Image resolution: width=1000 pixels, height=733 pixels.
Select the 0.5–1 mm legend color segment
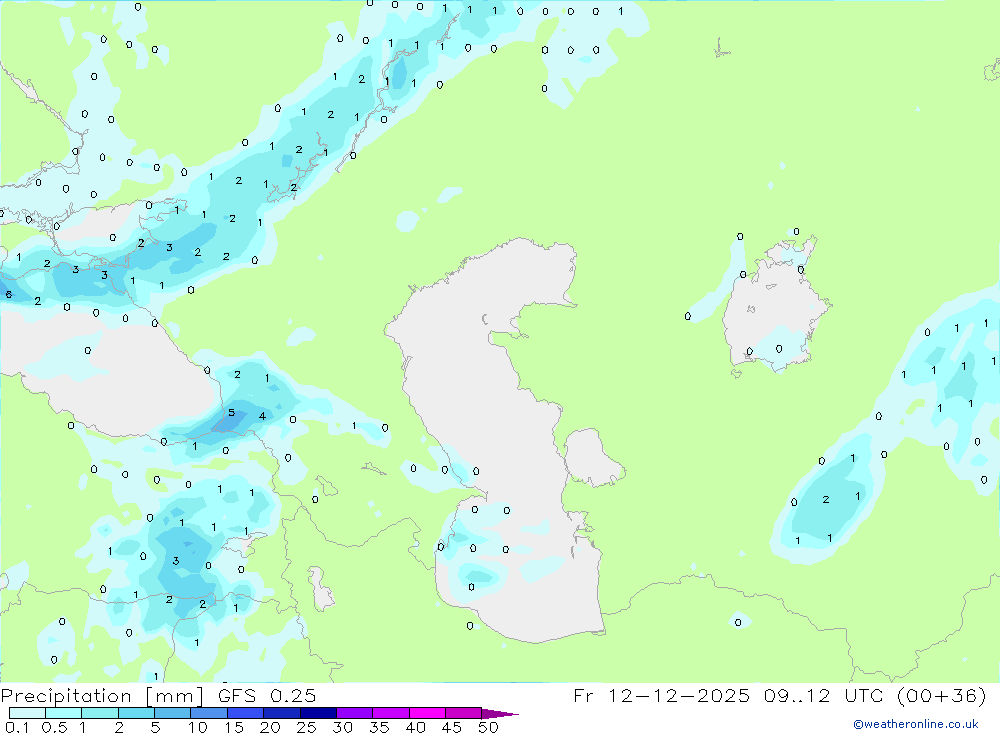[63, 713]
